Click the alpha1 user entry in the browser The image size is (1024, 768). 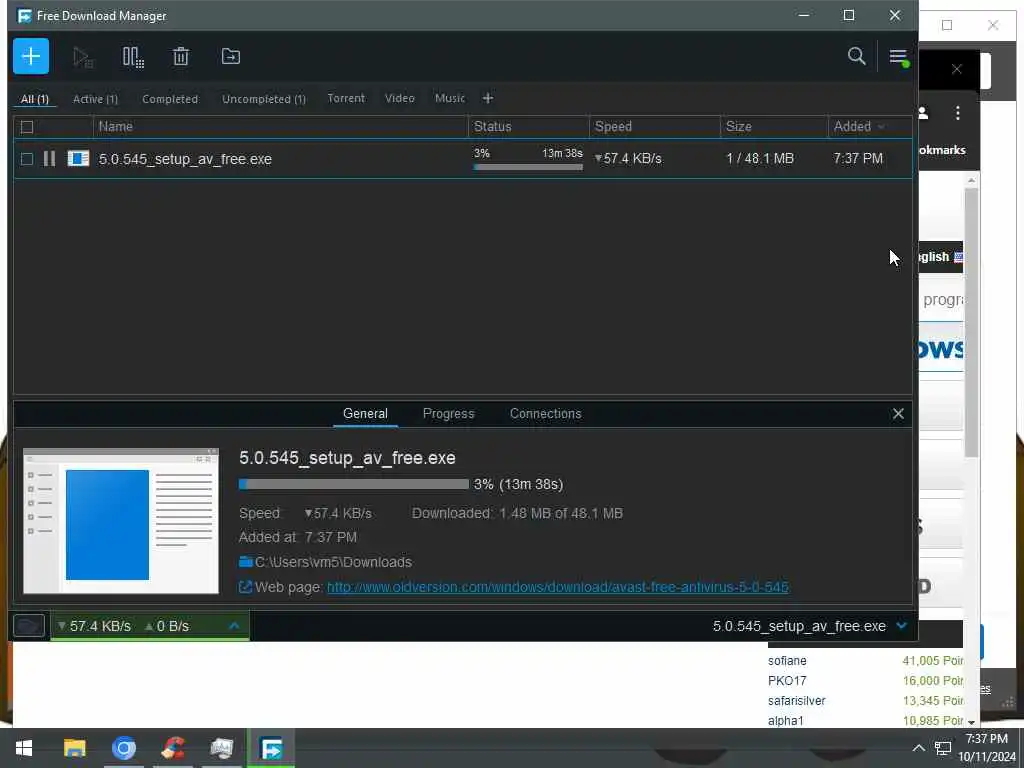point(786,721)
